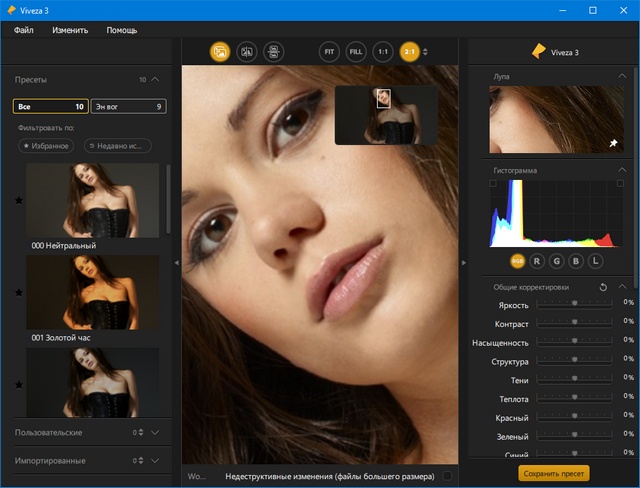The width and height of the screenshot is (640, 488).
Task: Select the single image view mode icon
Action: (x=220, y=51)
